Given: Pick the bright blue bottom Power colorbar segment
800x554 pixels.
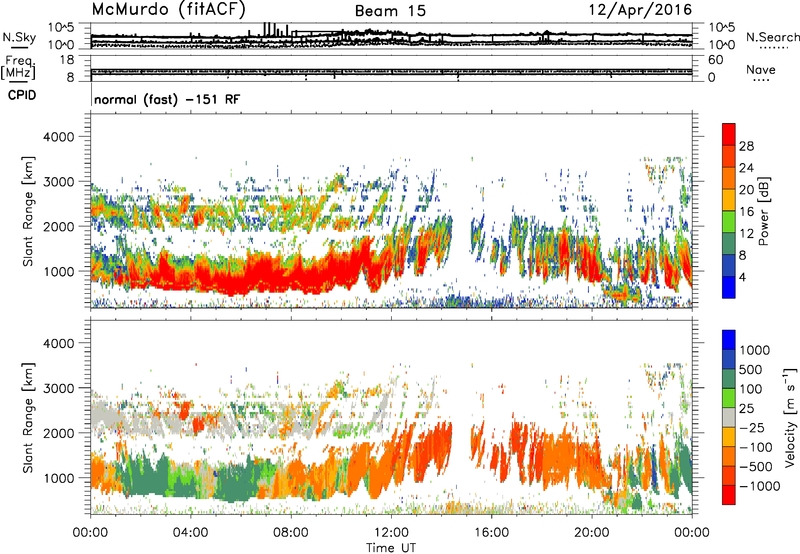Looking at the screenshot, I should click(729, 288).
